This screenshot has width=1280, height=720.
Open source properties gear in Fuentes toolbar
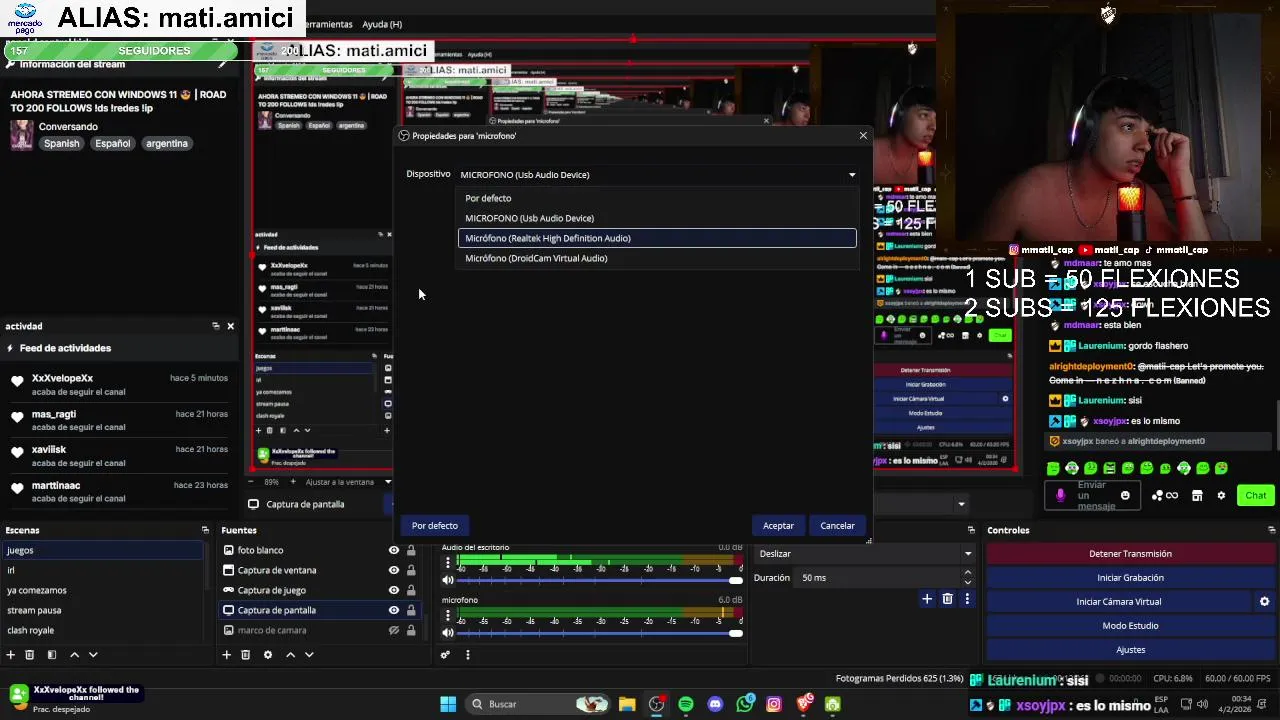pyautogui.click(x=268, y=655)
